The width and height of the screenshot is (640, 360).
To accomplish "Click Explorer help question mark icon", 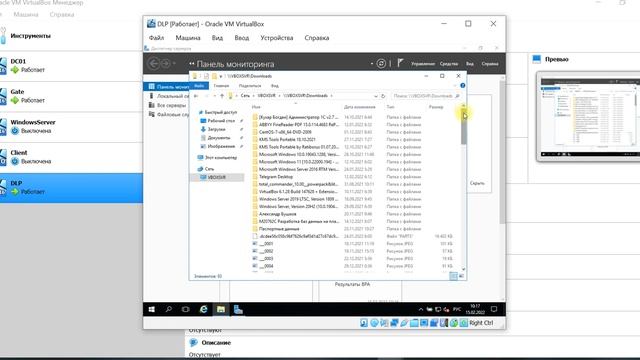I will [462, 85].
